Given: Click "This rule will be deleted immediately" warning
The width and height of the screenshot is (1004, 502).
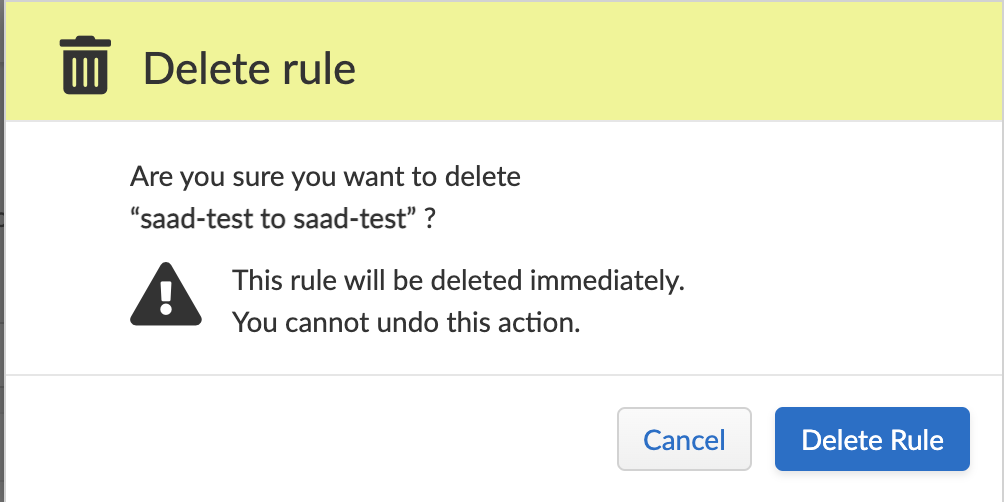Looking at the screenshot, I should click(458, 280).
